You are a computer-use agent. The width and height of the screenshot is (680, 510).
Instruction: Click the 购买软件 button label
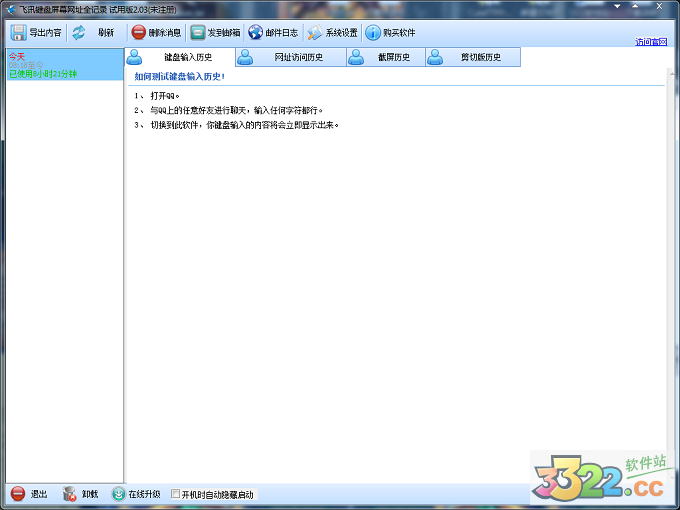[399, 33]
